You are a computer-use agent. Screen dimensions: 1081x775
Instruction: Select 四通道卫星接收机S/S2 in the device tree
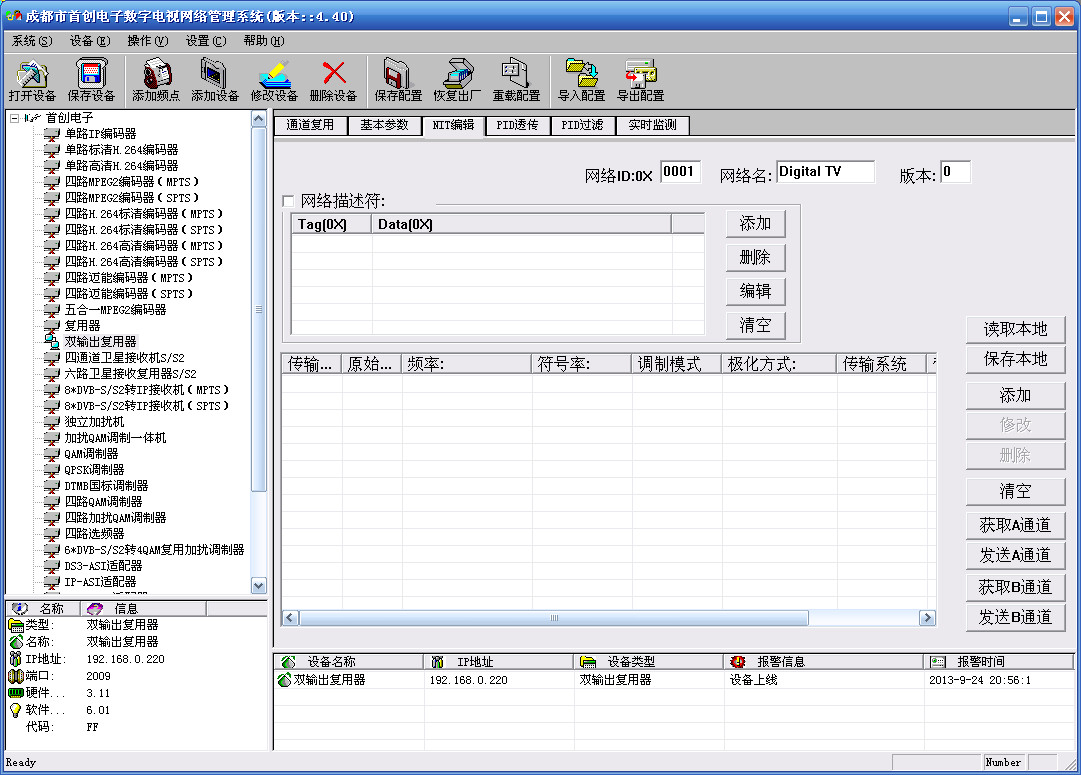pos(124,358)
